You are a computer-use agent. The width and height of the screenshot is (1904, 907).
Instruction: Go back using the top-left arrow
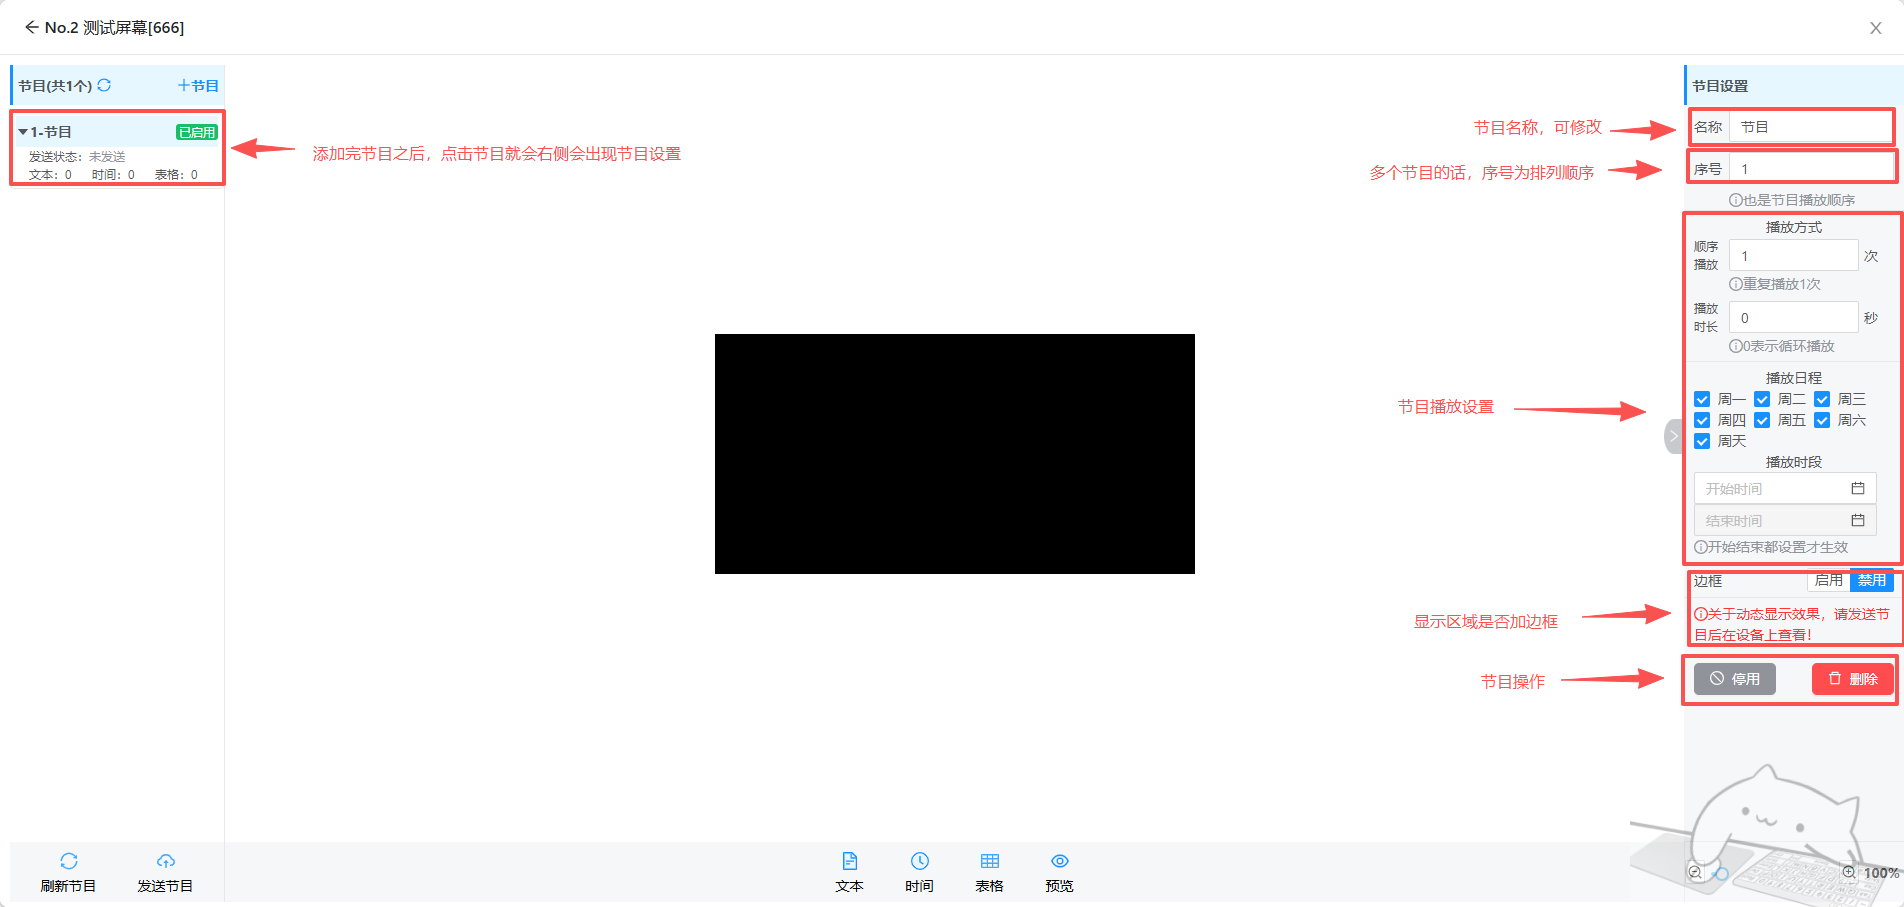click(x=31, y=27)
